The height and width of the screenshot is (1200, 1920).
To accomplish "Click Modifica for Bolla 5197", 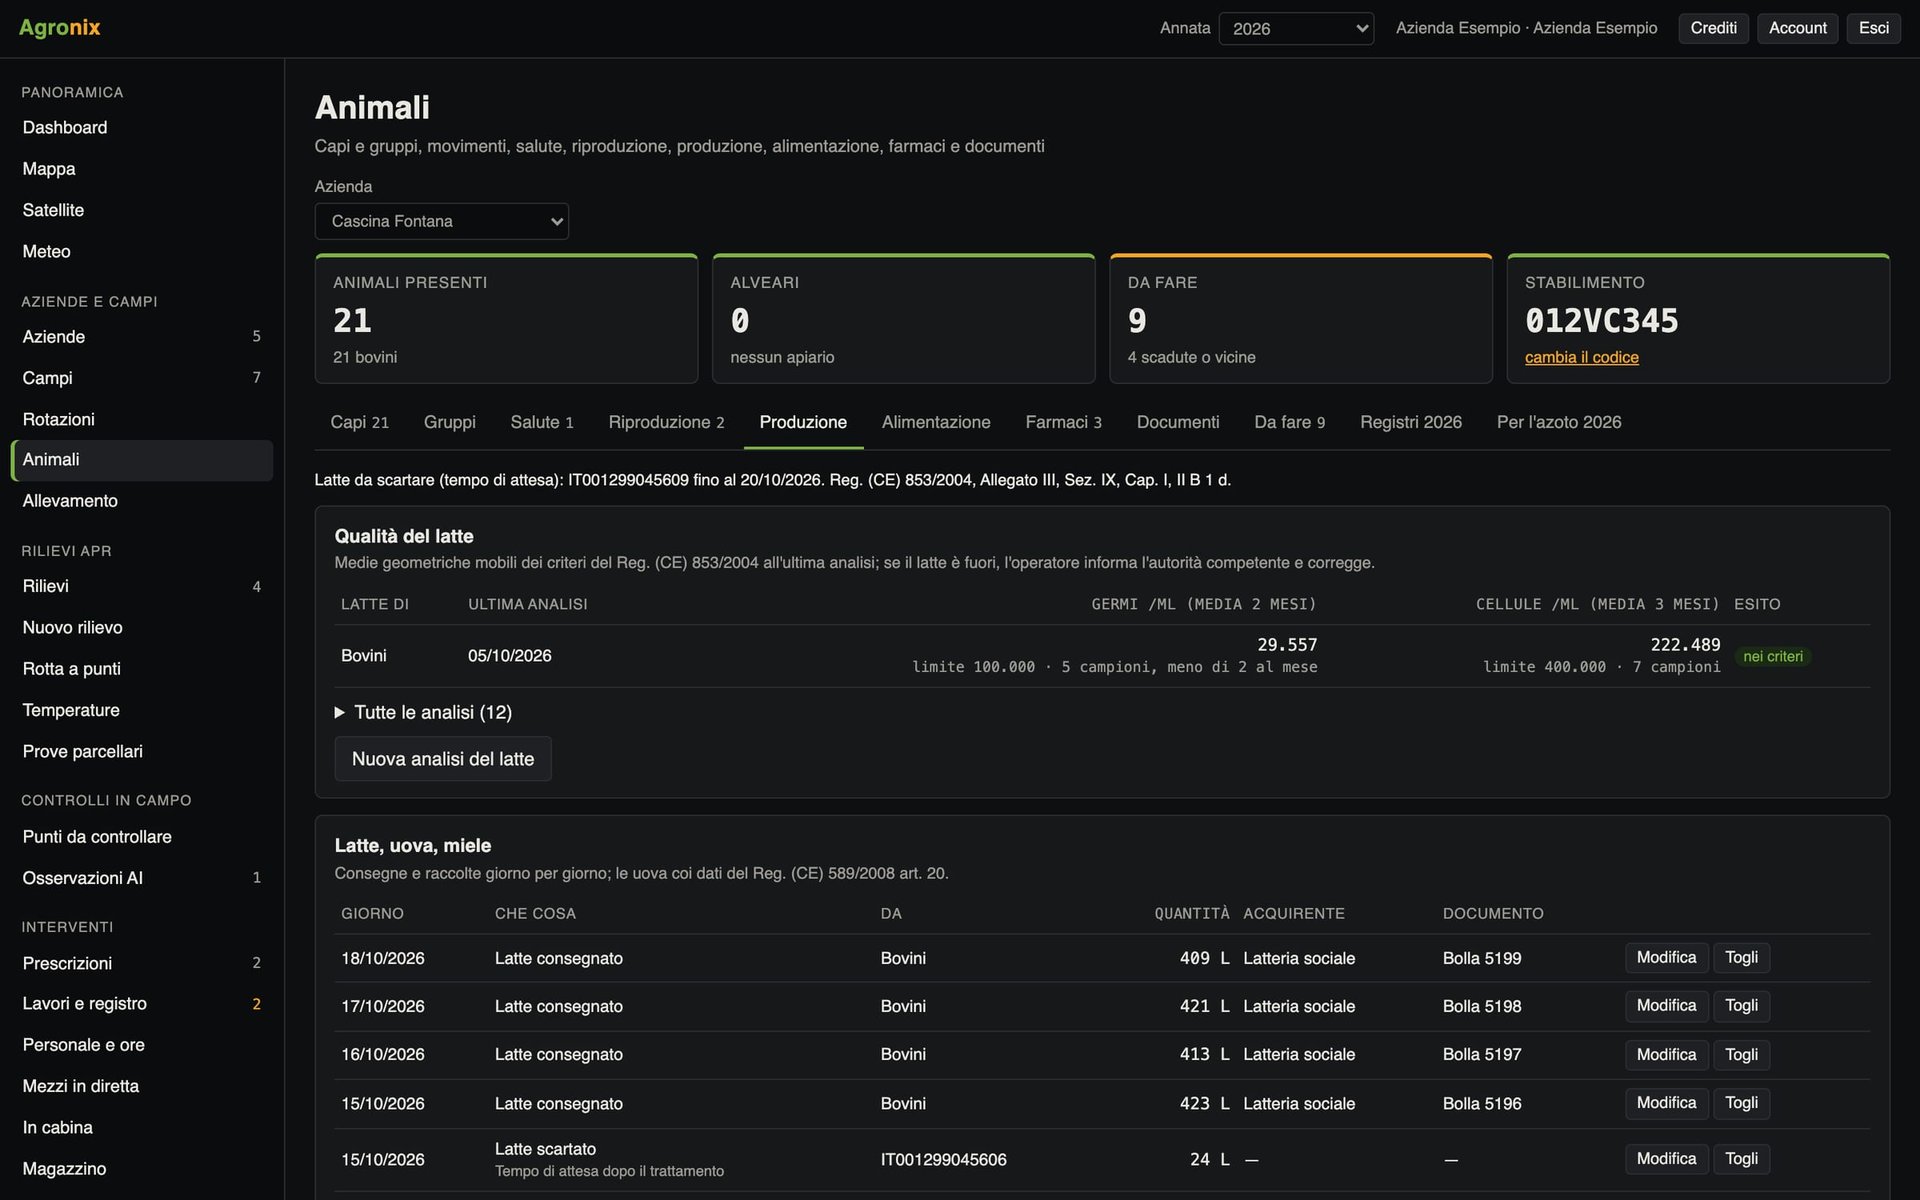I will [1666, 1055].
